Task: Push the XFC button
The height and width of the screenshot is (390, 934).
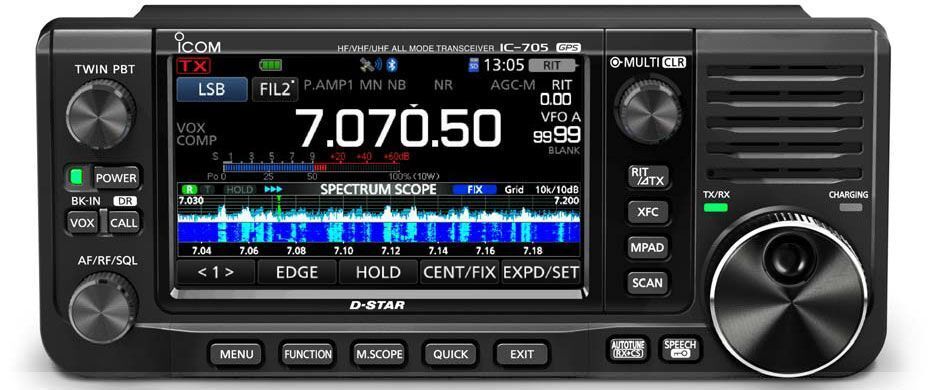Action: click(x=648, y=211)
